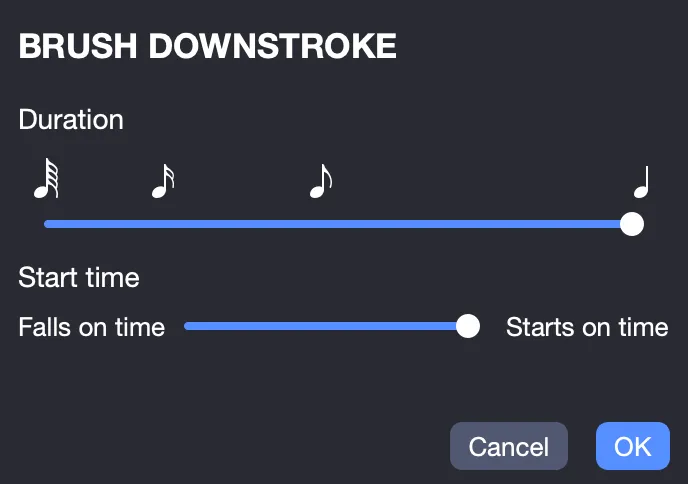The height and width of the screenshot is (484, 688).
Task: Set Duration slider between eighth and quarter notes
Action: (x=481, y=224)
